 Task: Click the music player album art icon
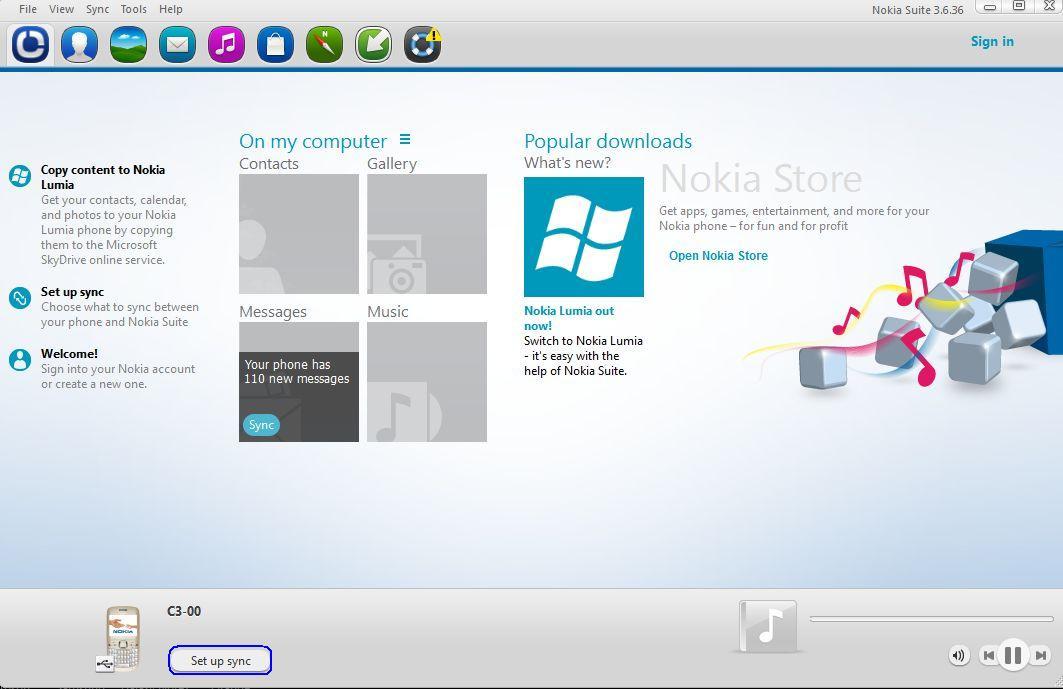(767, 626)
